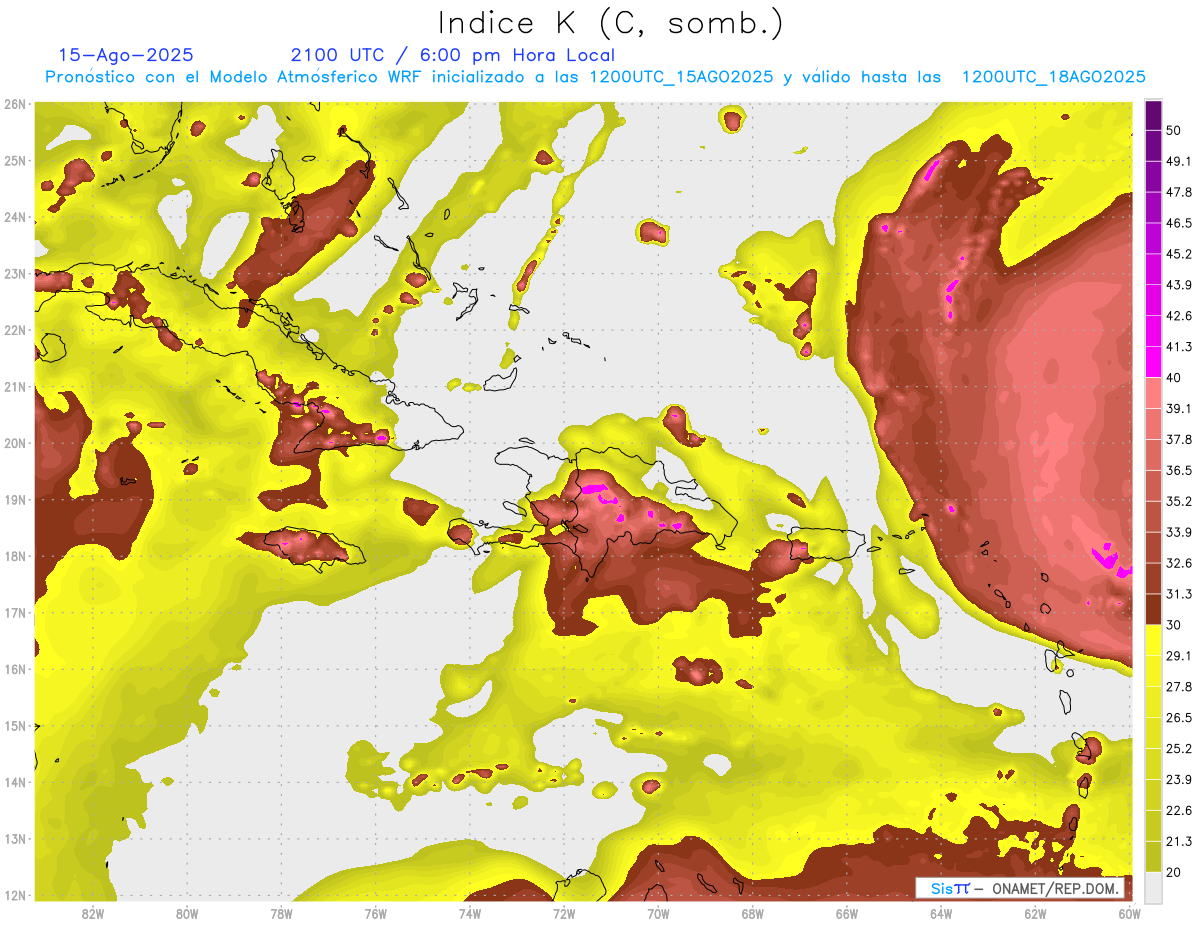Click '2100 UTC / 6:00 pm Hora Local'
This screenshot has width=1200, height=927.
(453, 55)
